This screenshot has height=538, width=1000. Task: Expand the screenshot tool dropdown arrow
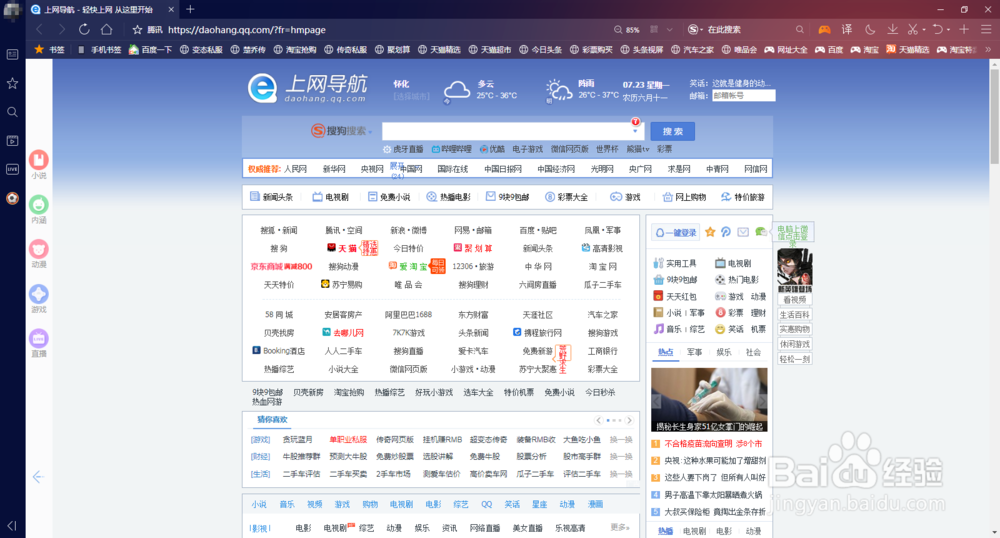tap(923, 30)
